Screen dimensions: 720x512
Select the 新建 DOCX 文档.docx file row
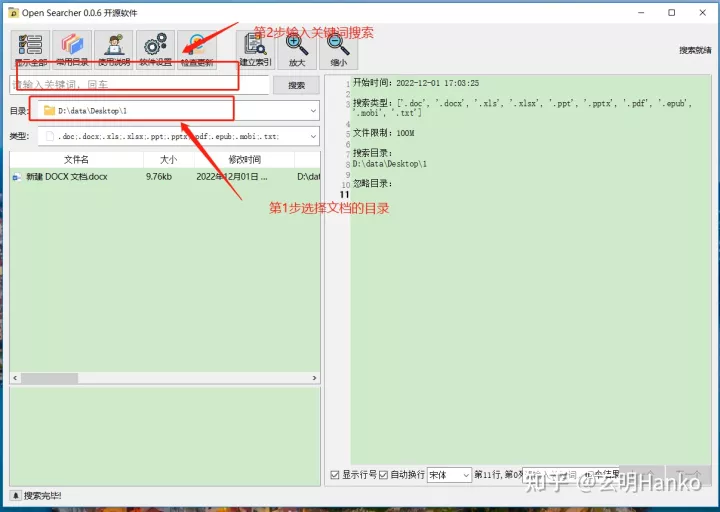(x=165, y=177)
